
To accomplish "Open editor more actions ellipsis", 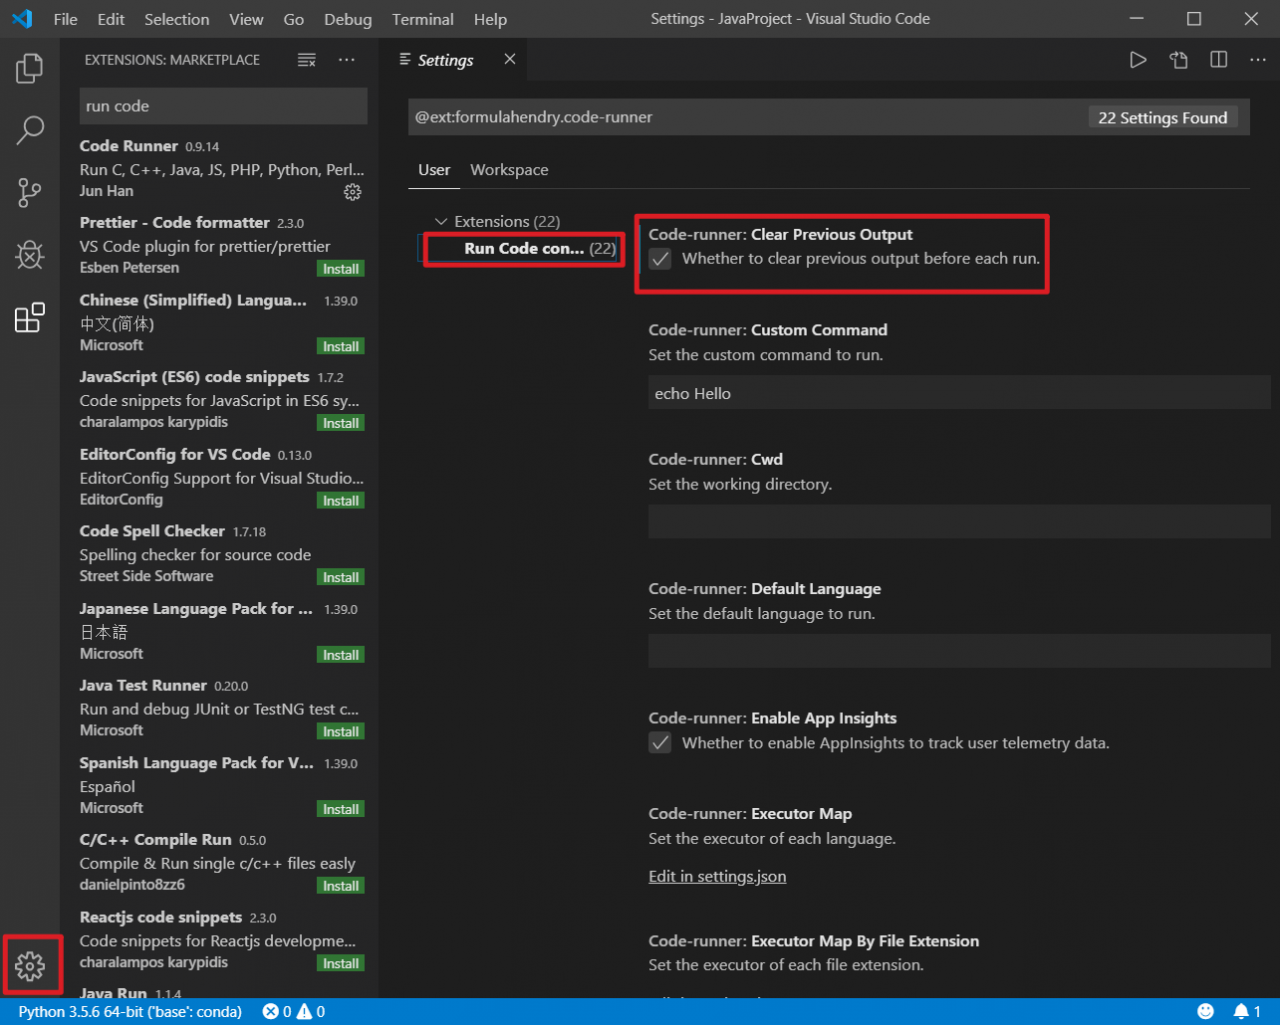I will click(x=1258, y=60).
